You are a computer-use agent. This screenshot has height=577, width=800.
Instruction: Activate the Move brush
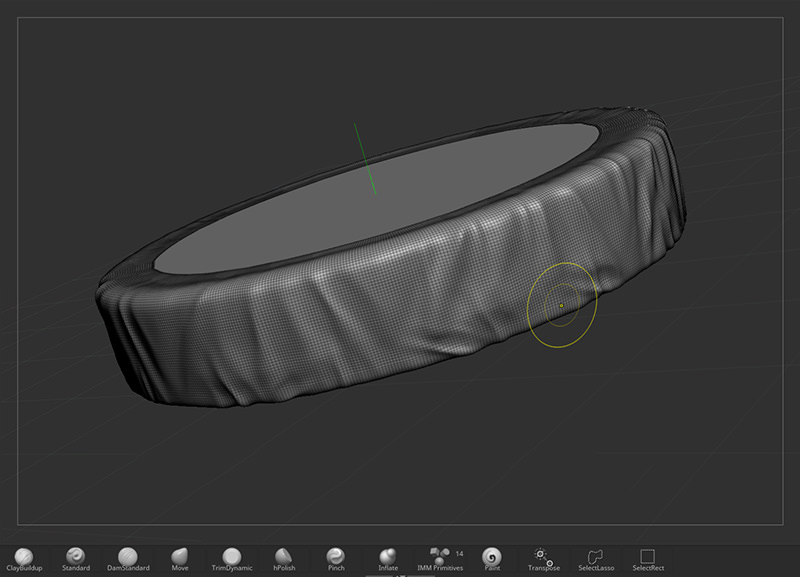(x=180, y=556)
